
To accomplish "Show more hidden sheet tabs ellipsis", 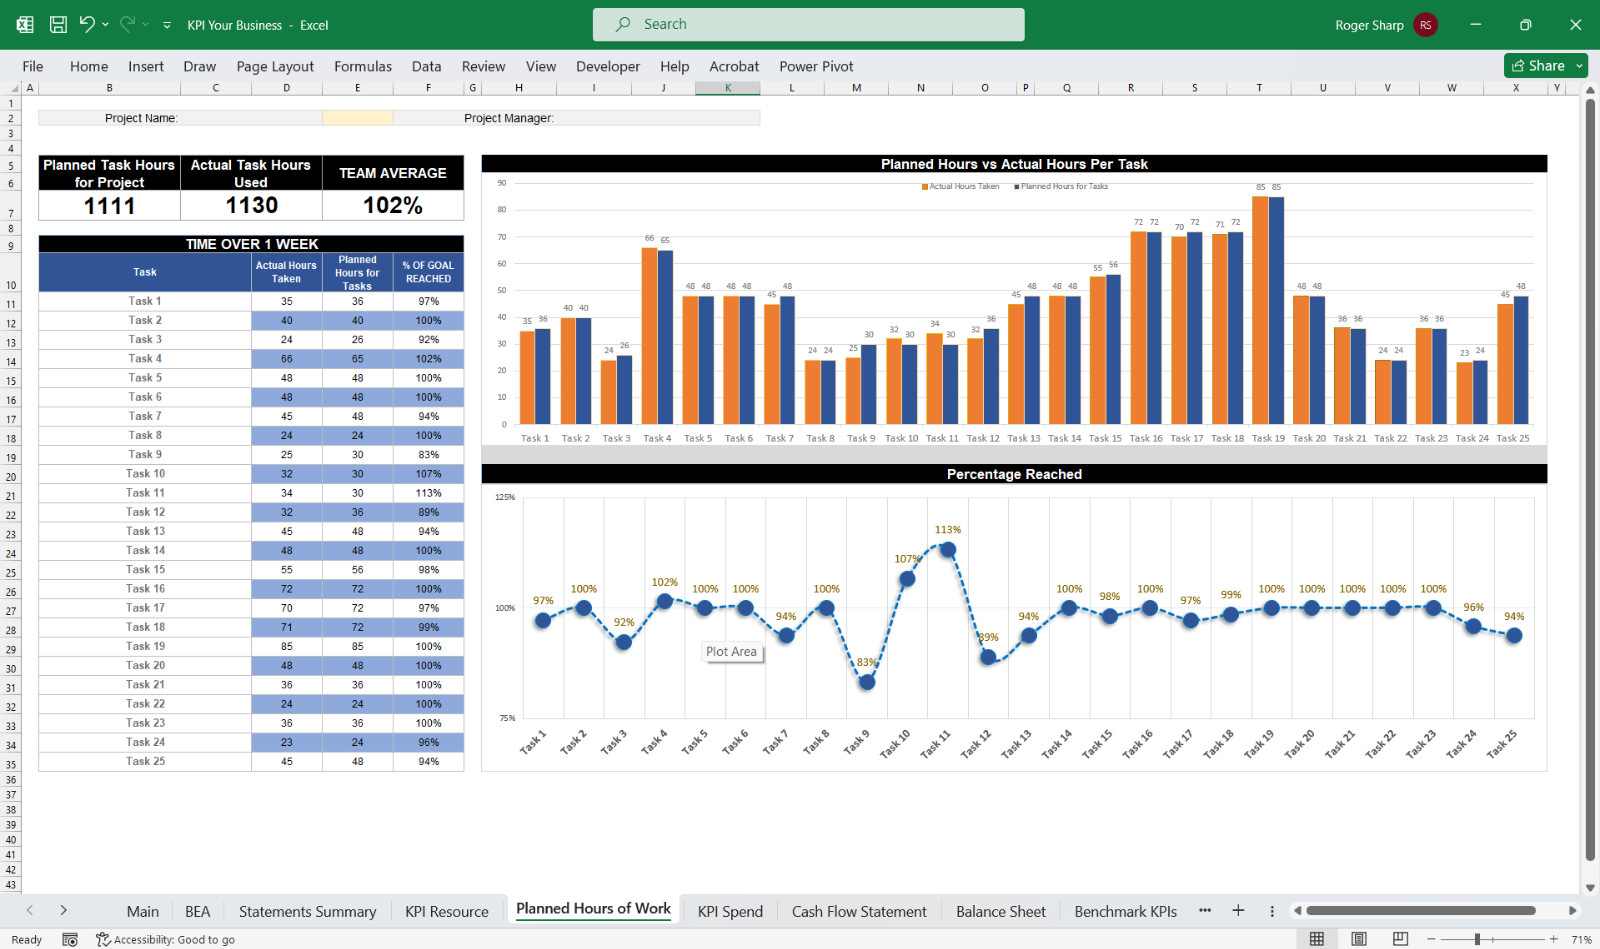I will [1205, 910].
